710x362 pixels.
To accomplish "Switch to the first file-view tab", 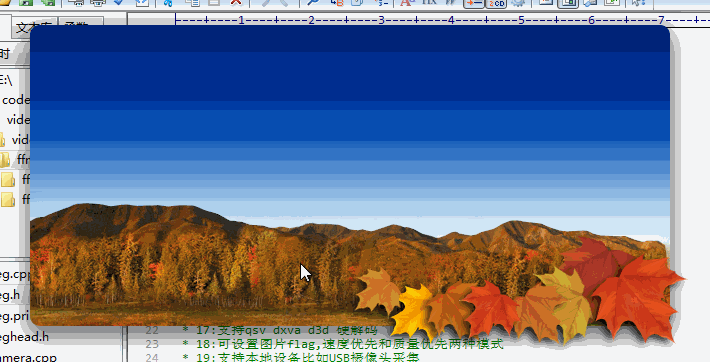I will coord(34,28).
